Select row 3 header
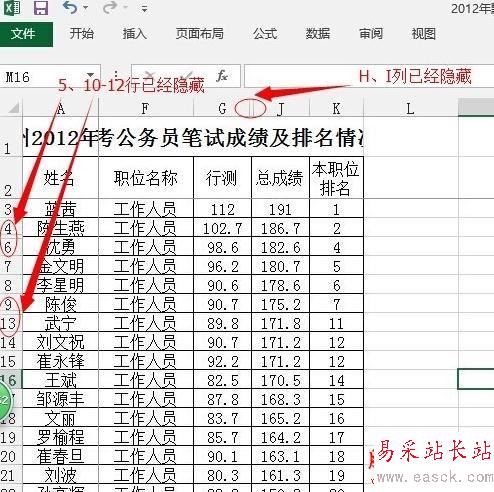494x492 pixels. tap(11, 209)
